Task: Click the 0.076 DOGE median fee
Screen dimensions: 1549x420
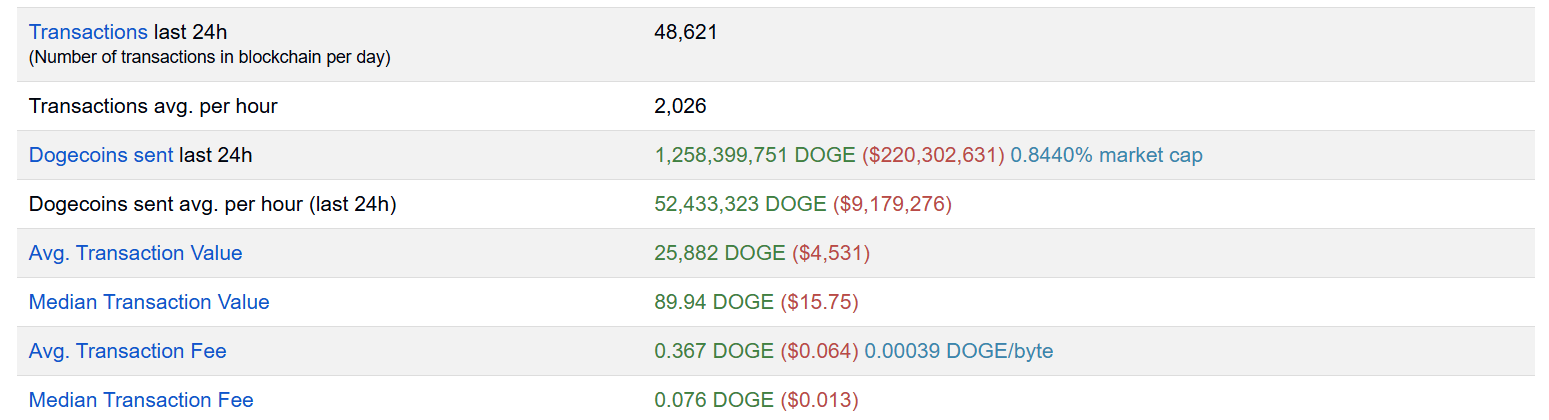Action: 714,400
